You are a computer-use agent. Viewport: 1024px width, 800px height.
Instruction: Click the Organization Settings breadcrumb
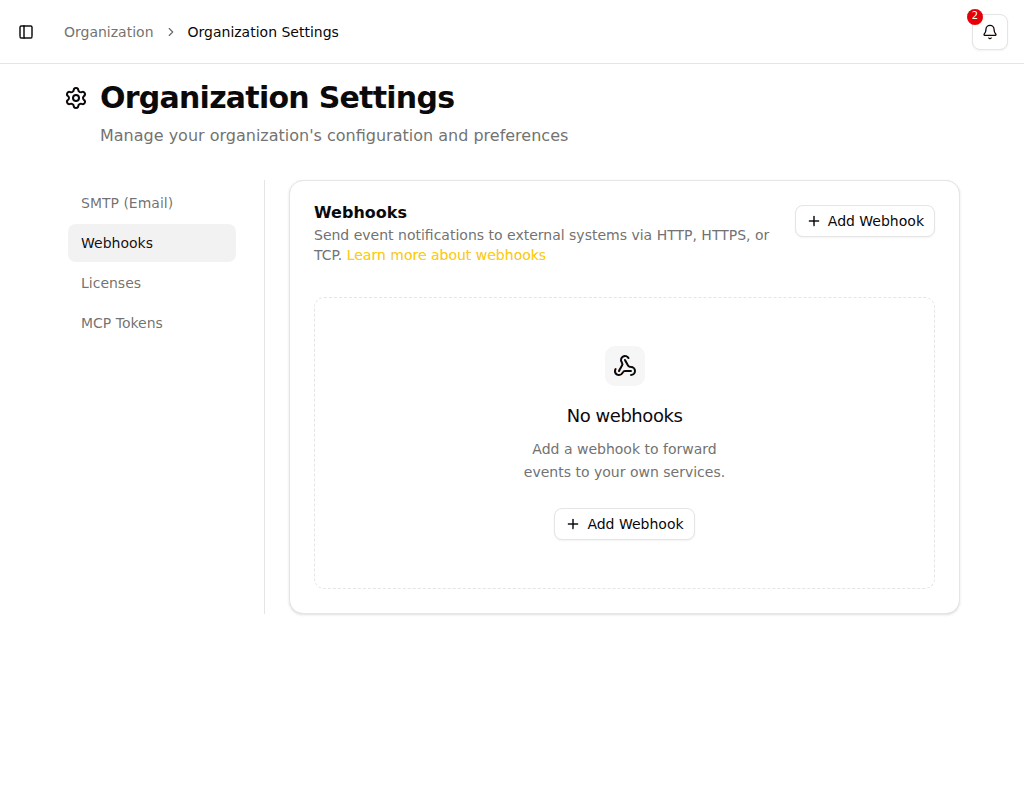[263, 32]
